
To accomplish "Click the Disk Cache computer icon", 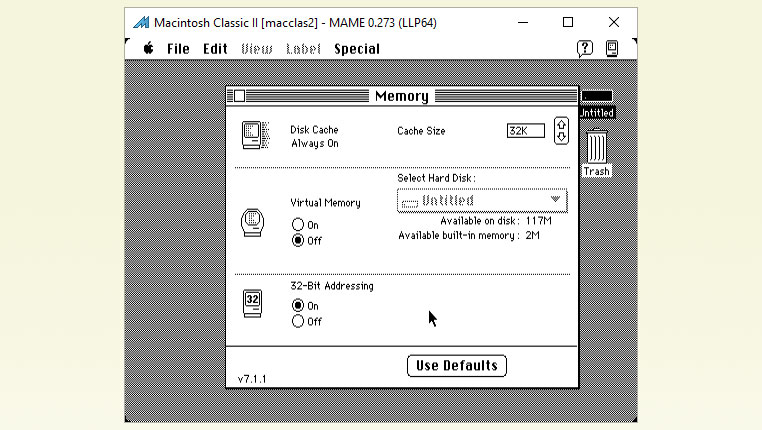I will (x=255, y=135).
